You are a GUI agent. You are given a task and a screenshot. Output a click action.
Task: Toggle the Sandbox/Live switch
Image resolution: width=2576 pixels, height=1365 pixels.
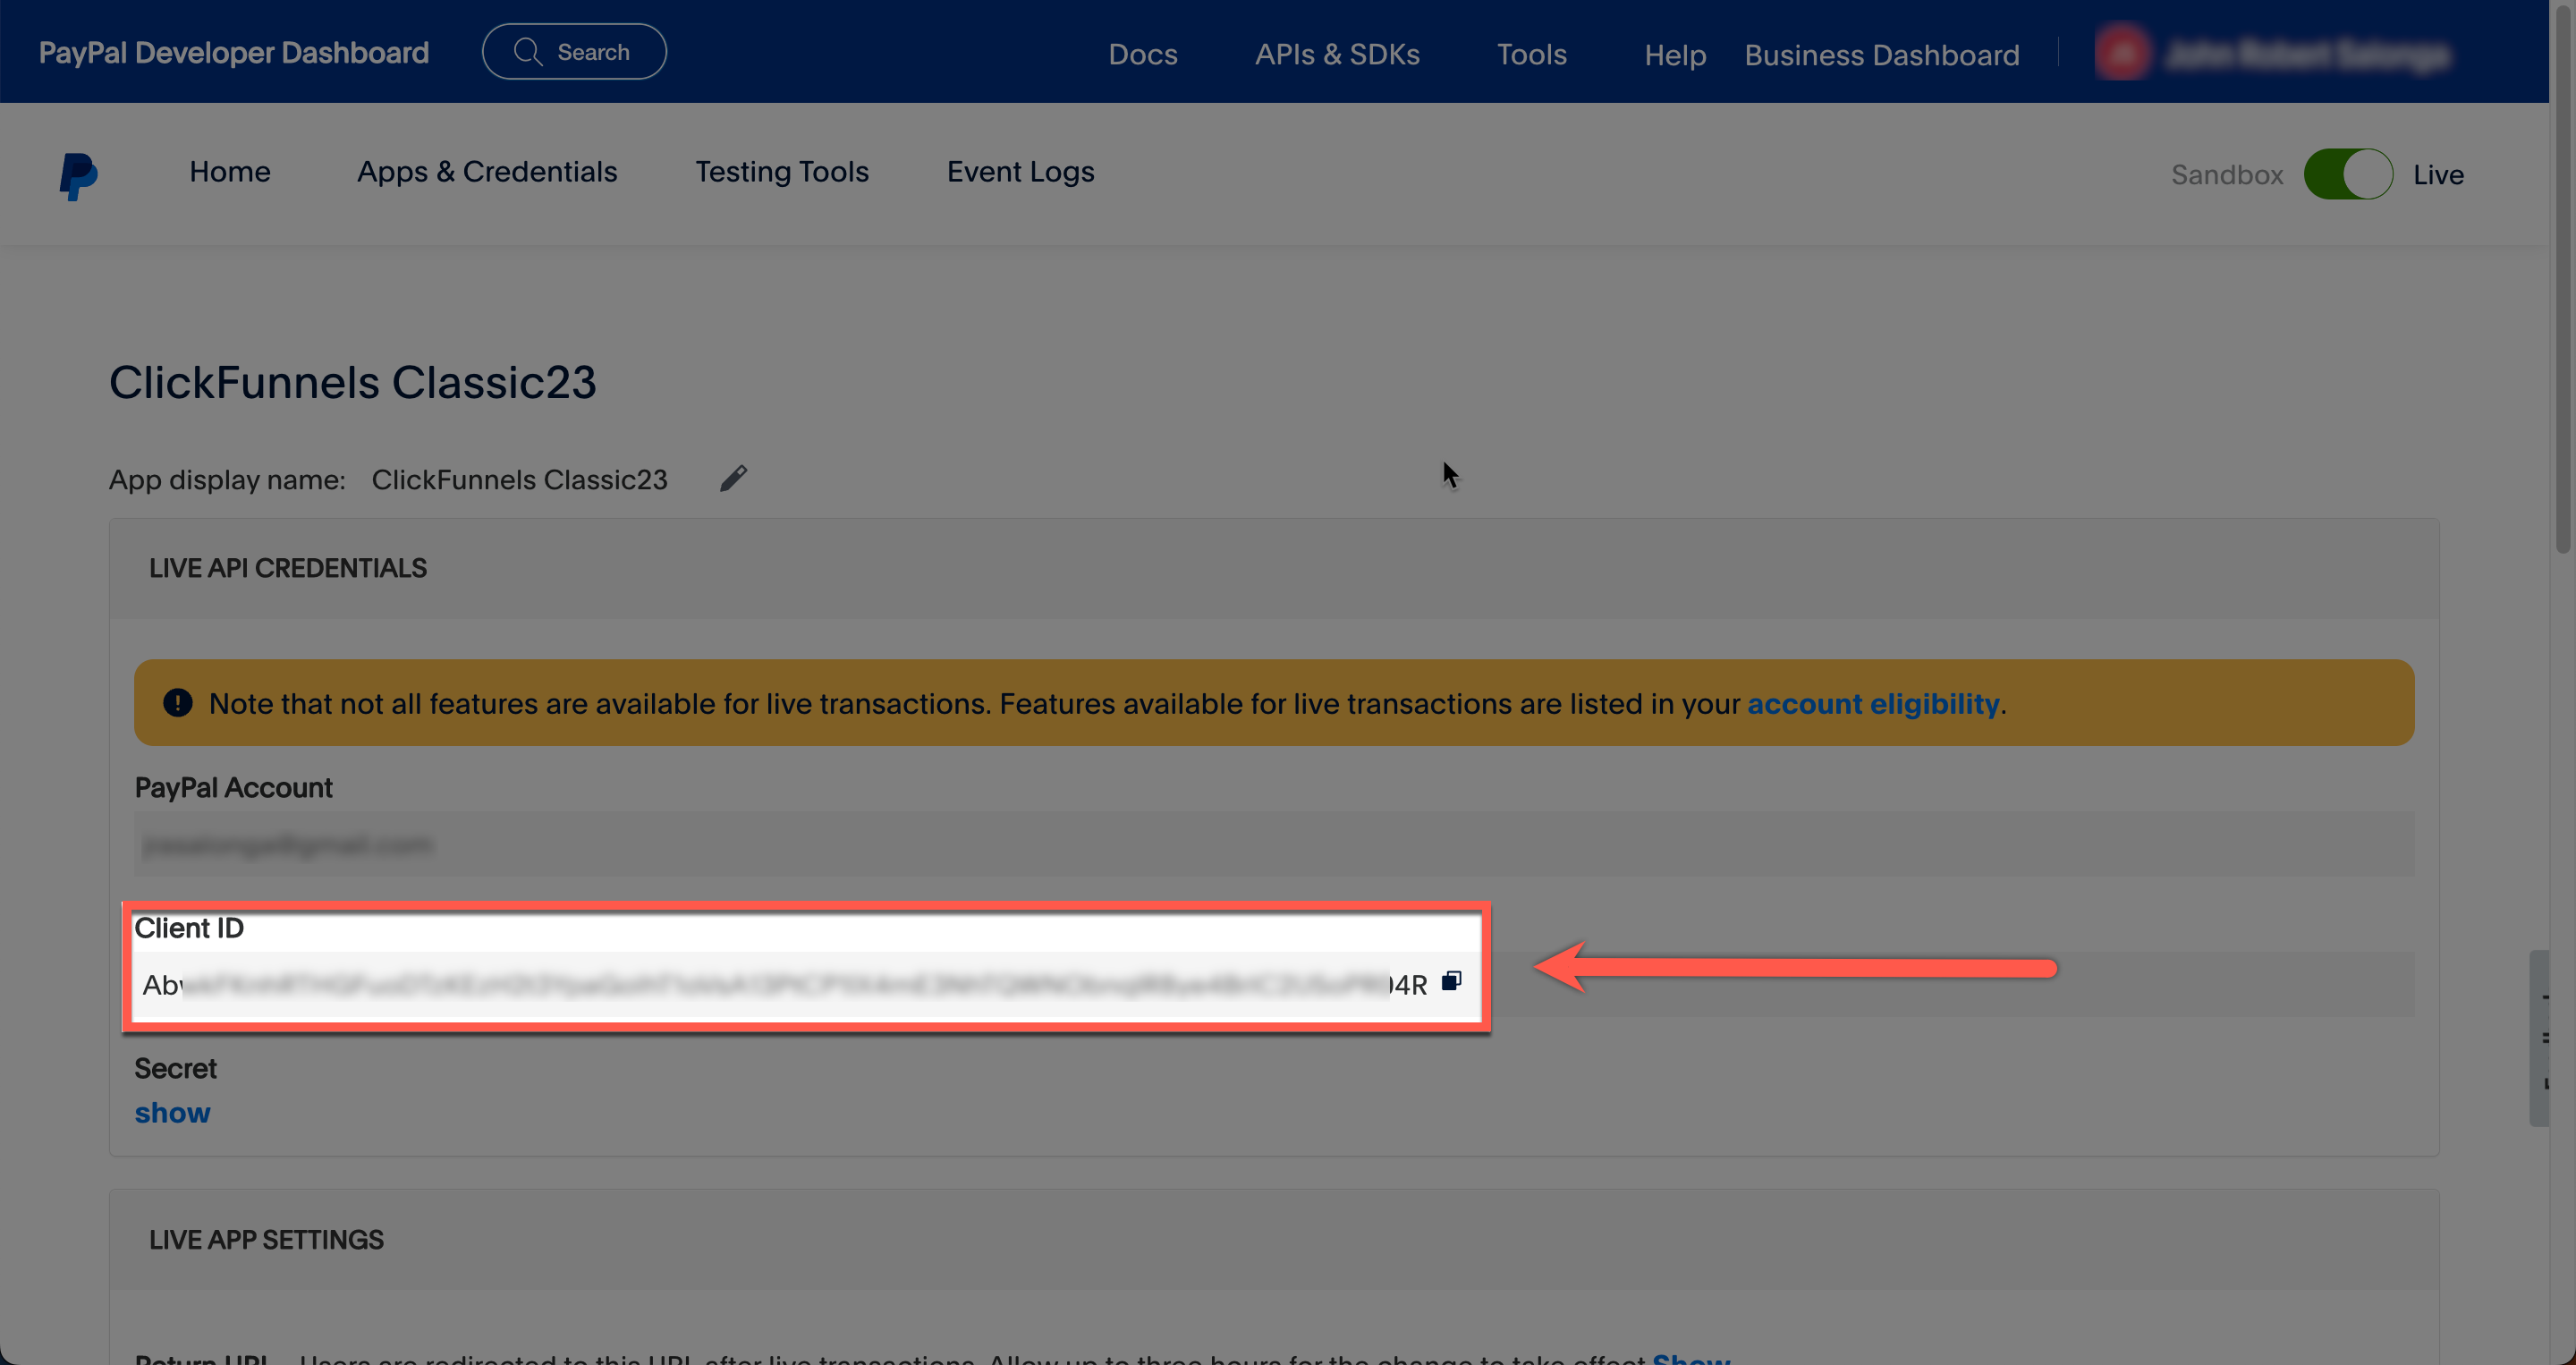[2348, 174]
